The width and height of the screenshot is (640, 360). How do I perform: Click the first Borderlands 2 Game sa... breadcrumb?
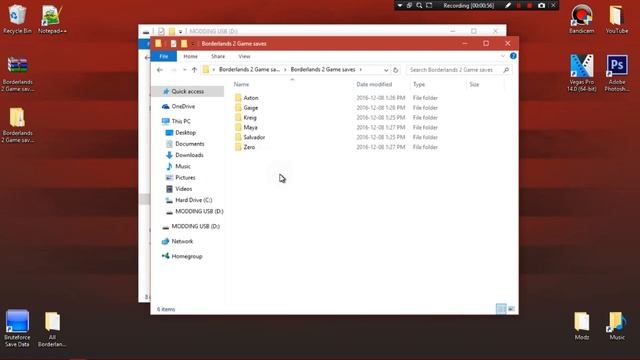coord(249,70)
